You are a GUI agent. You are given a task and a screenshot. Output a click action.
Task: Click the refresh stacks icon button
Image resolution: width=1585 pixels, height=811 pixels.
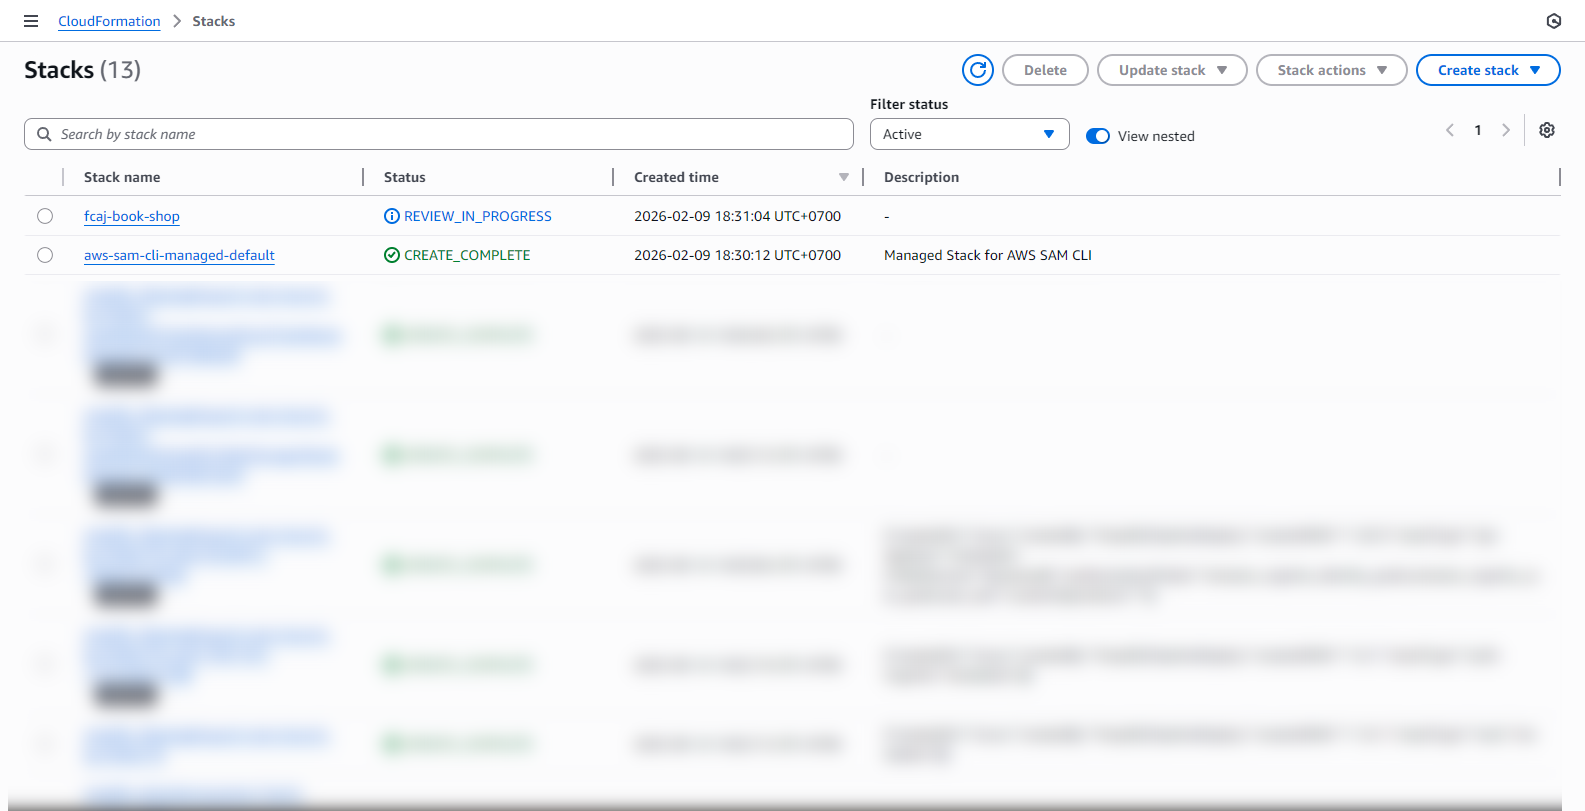click(978, 70)
